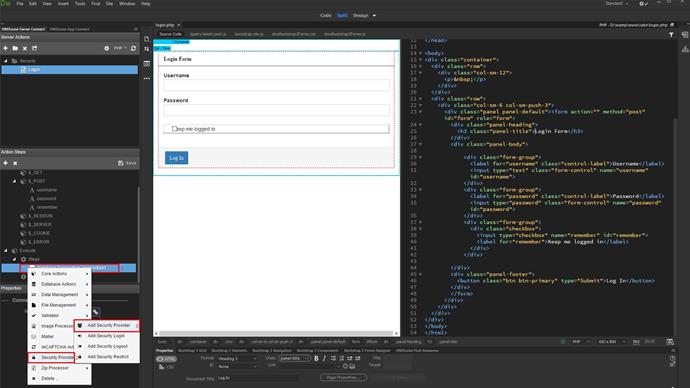Open window size dropdown in status bar

pyautogui.click(x=611, y=342)
